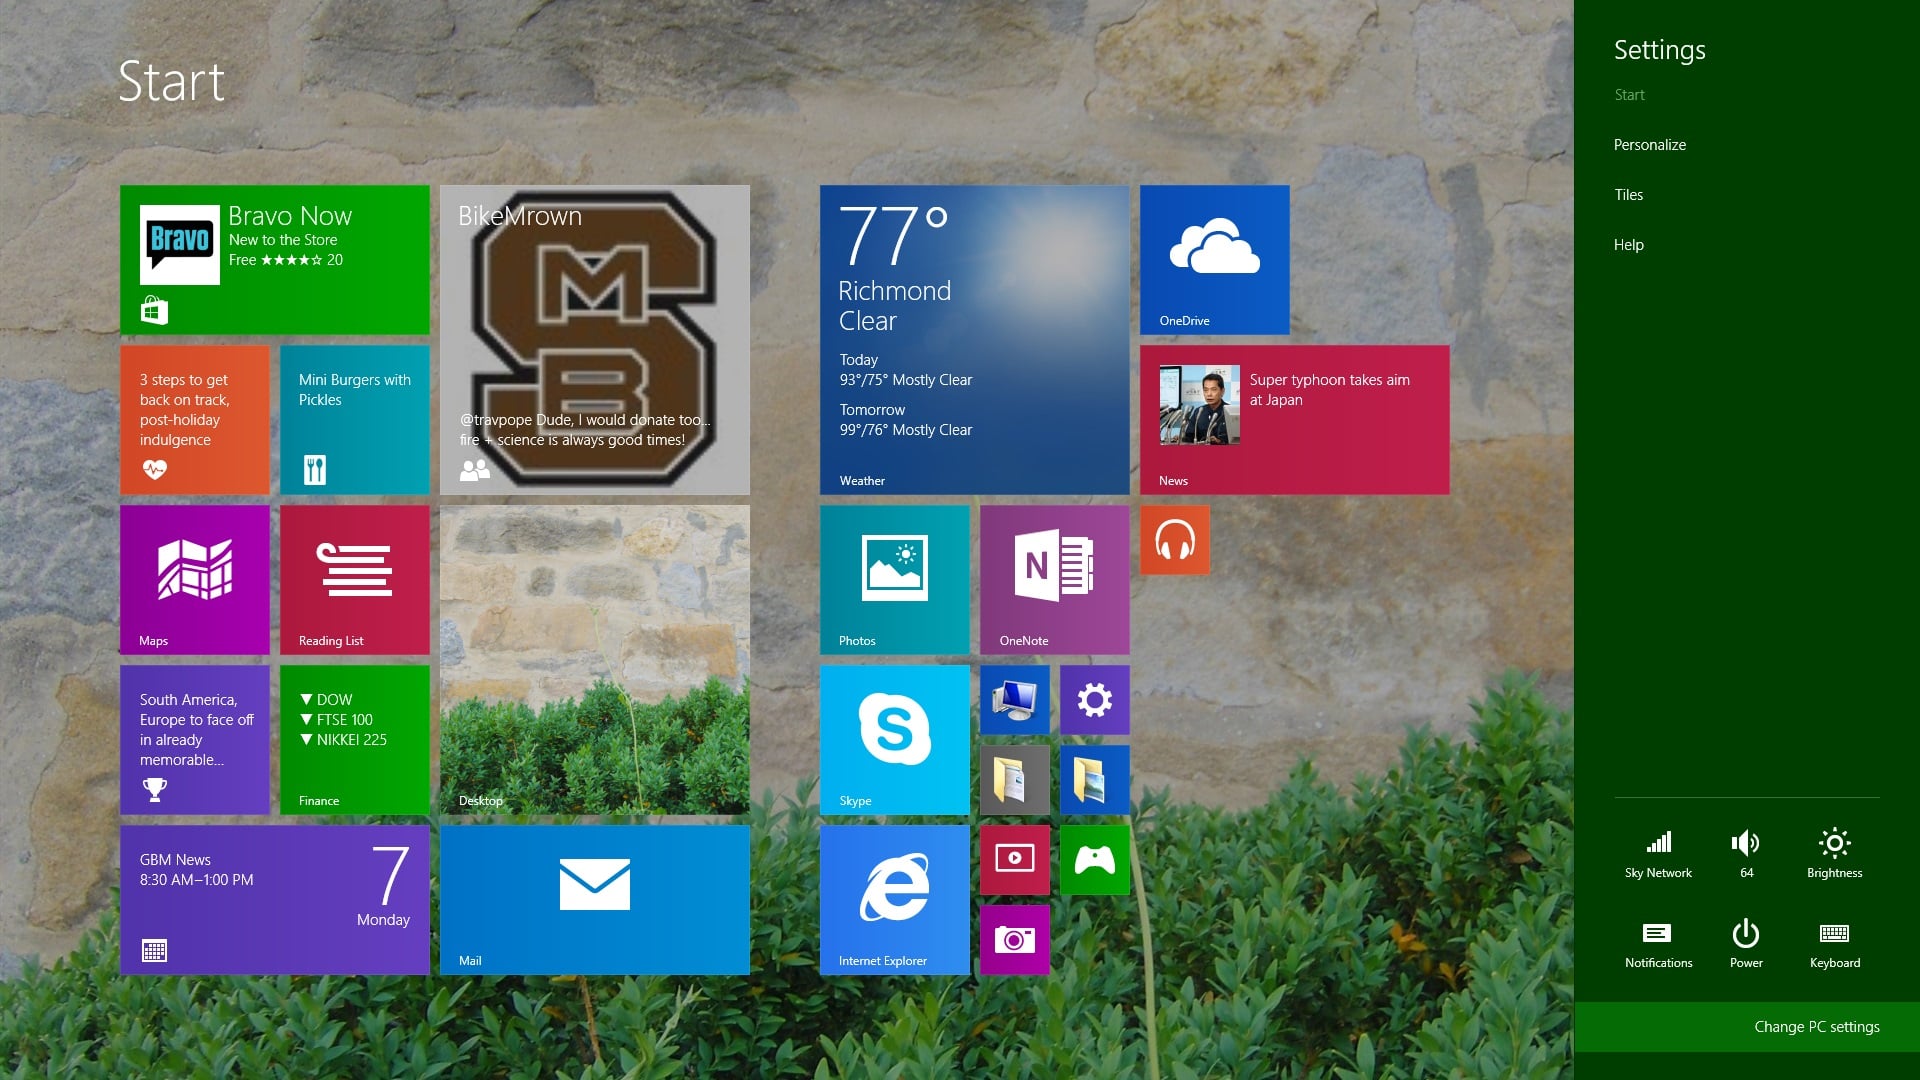Open Internet Explorer tile
Screen dimensions: 1920x1080
point(894,899)
